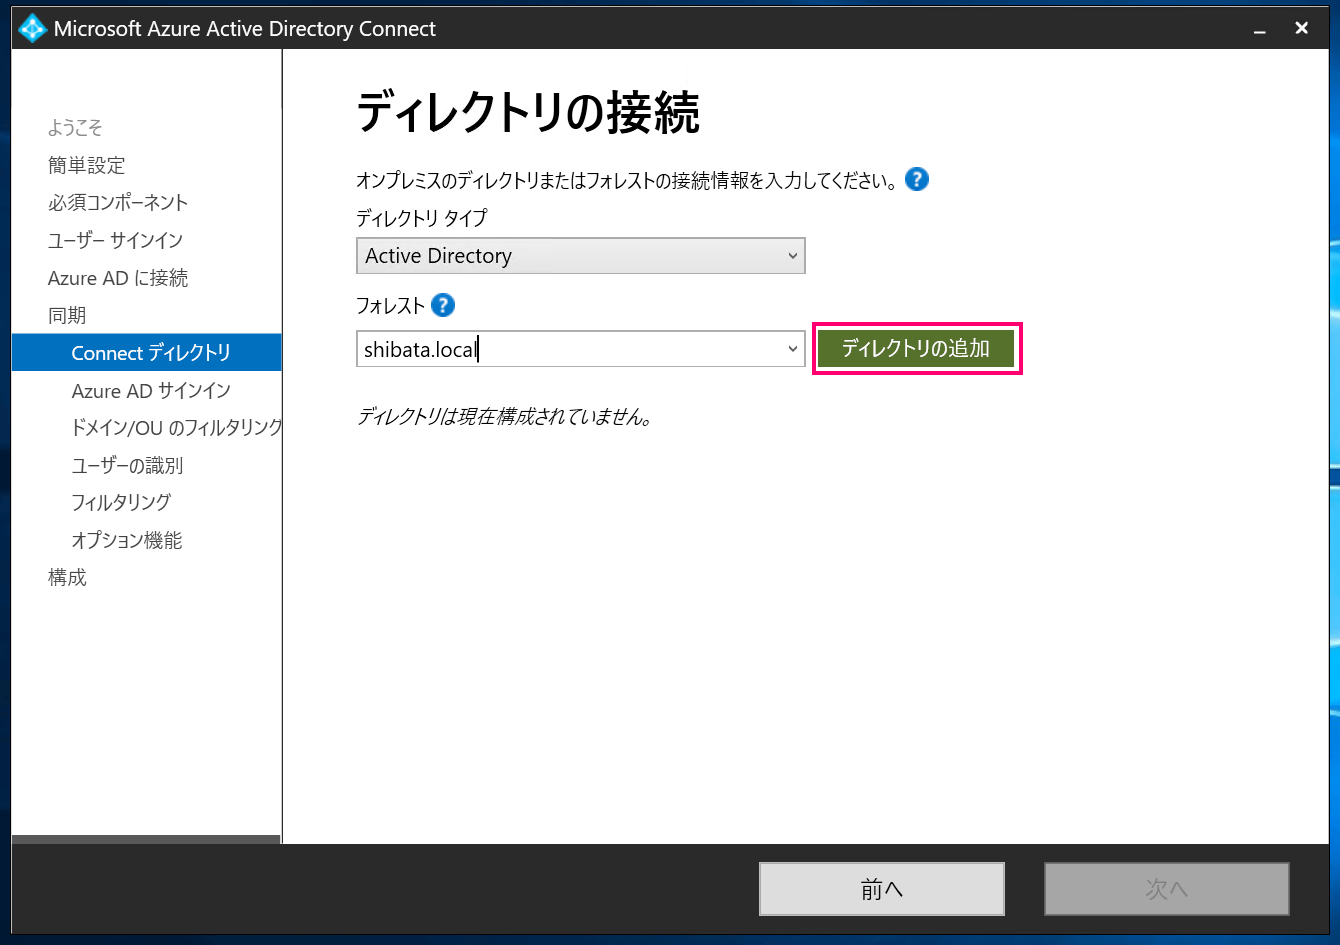Select ようこそ in the sidebar
The image size is (1340, 945).
click(x=75, y=128)
